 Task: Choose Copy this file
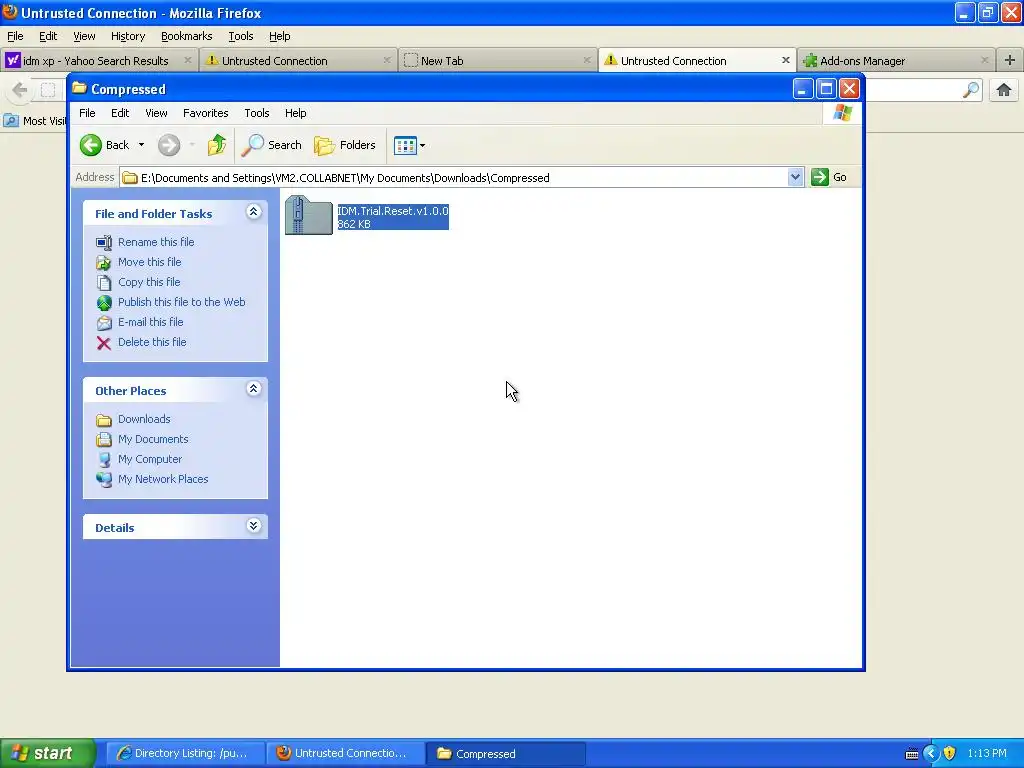point(149,282)
